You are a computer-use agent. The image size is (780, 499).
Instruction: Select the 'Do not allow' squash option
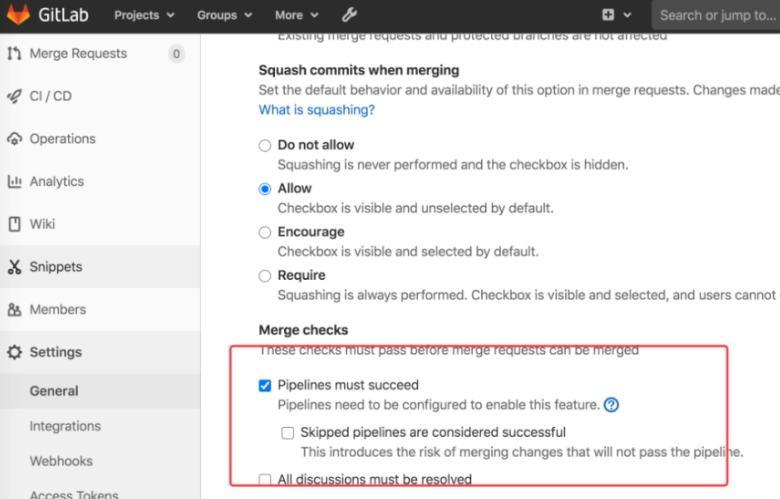(265, 145)
